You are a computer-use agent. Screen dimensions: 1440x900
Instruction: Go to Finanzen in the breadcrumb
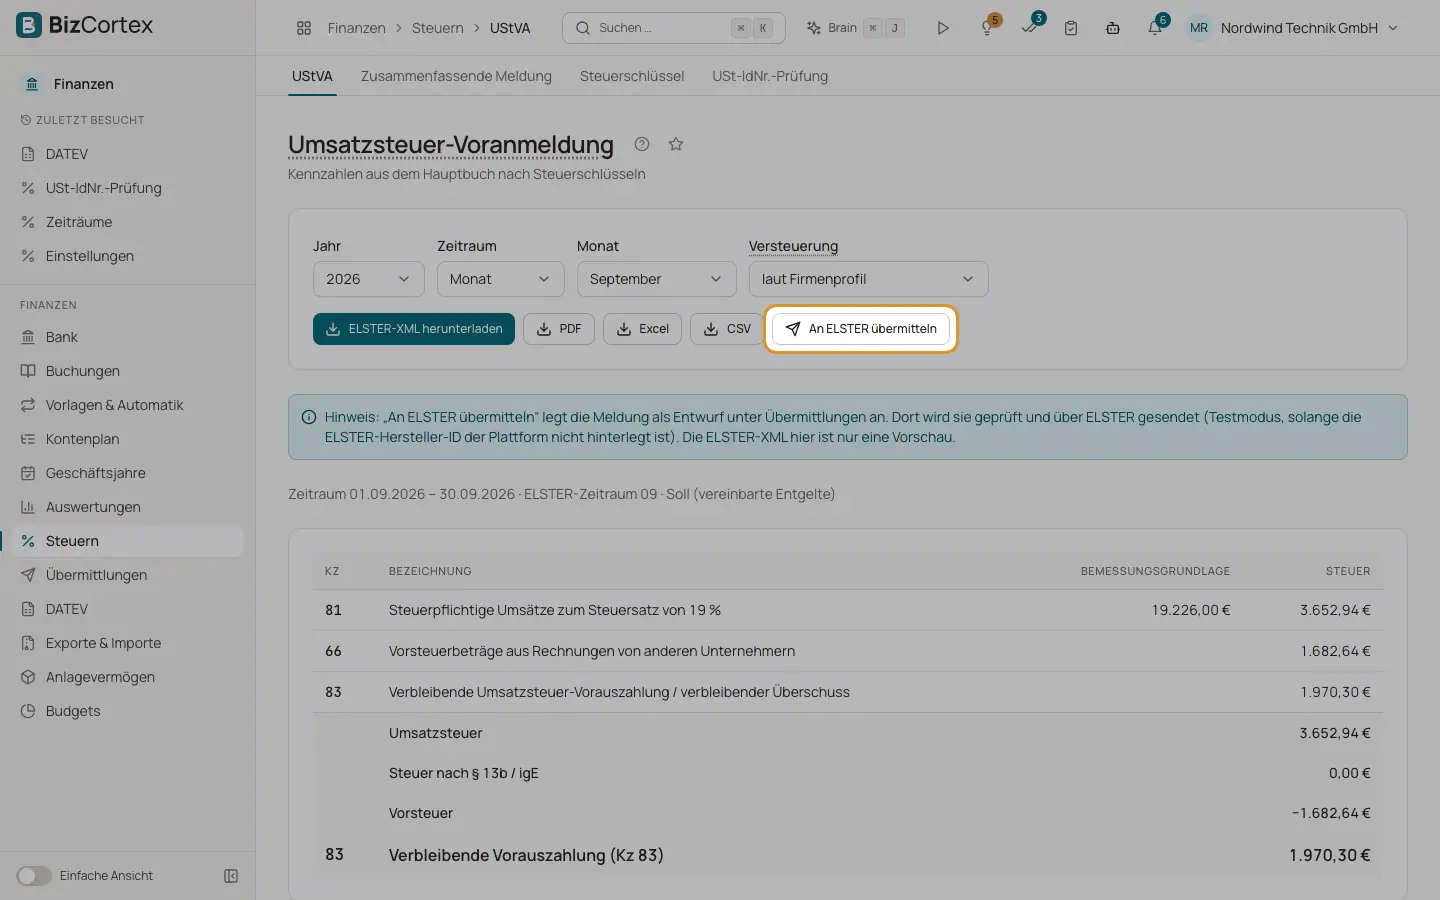pyautogui.click(x=356, y=28)
